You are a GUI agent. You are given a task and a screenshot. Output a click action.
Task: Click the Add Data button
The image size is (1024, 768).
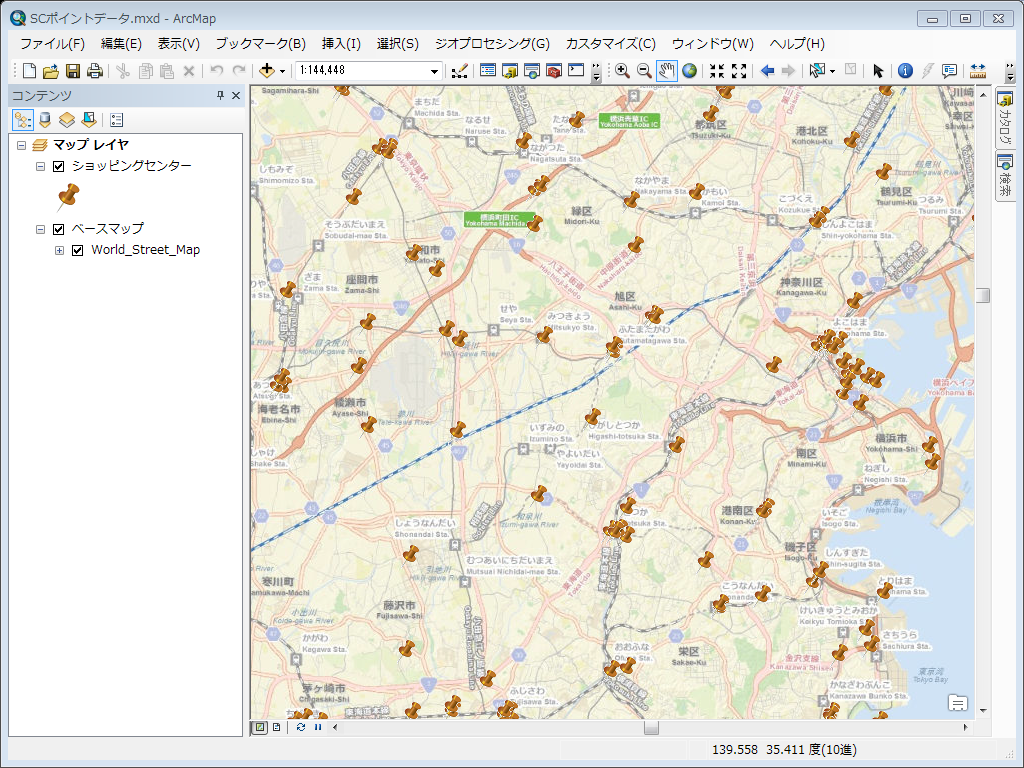(266, 71)
